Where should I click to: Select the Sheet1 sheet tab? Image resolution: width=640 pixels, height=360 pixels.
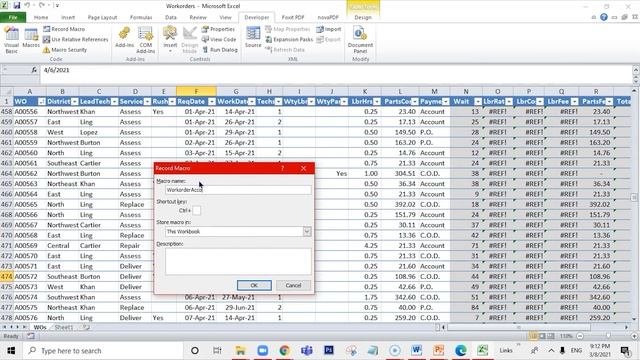click(x=64, y=327)
